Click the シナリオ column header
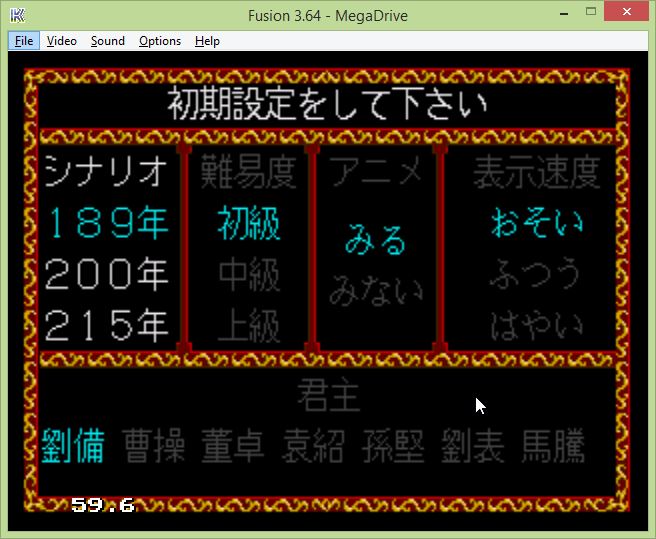The width and height of the screenshot is (656, 539). pyautogui.click(x=107, y=171)
